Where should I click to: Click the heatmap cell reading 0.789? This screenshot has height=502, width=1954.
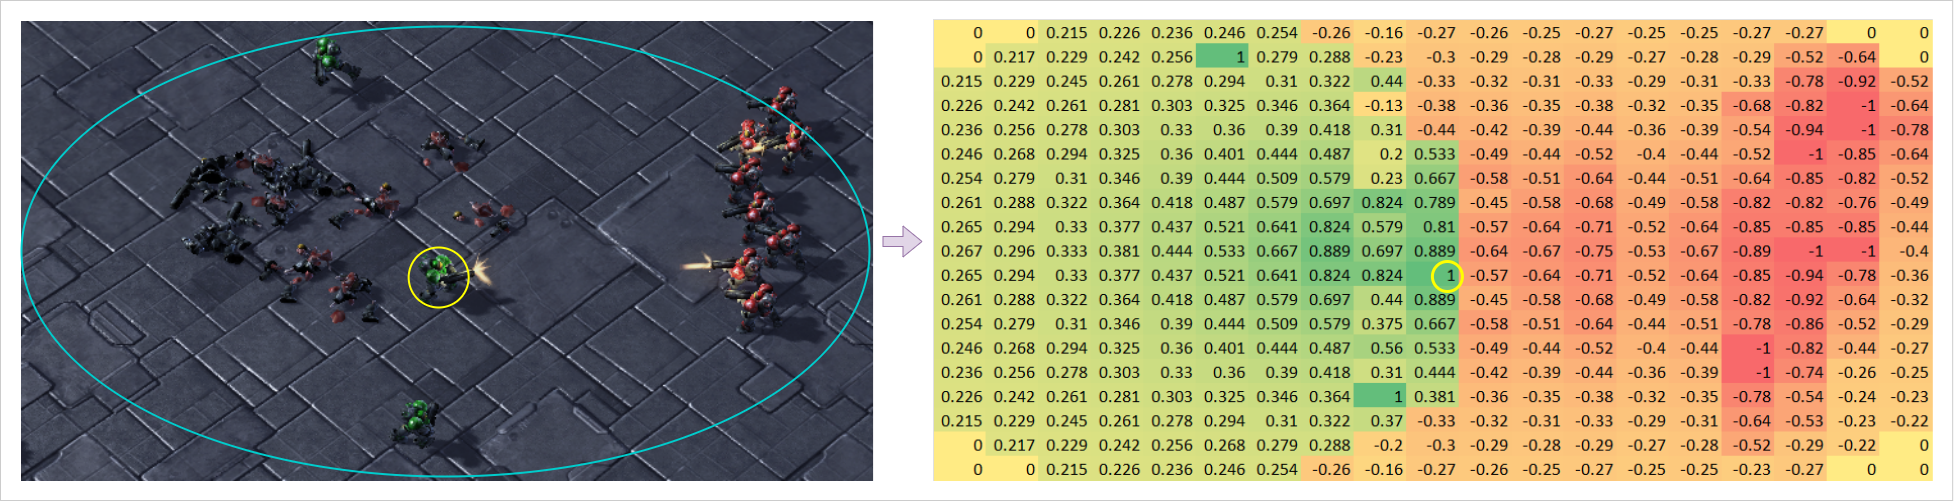pyautogui.click(x=1432, y=202)
